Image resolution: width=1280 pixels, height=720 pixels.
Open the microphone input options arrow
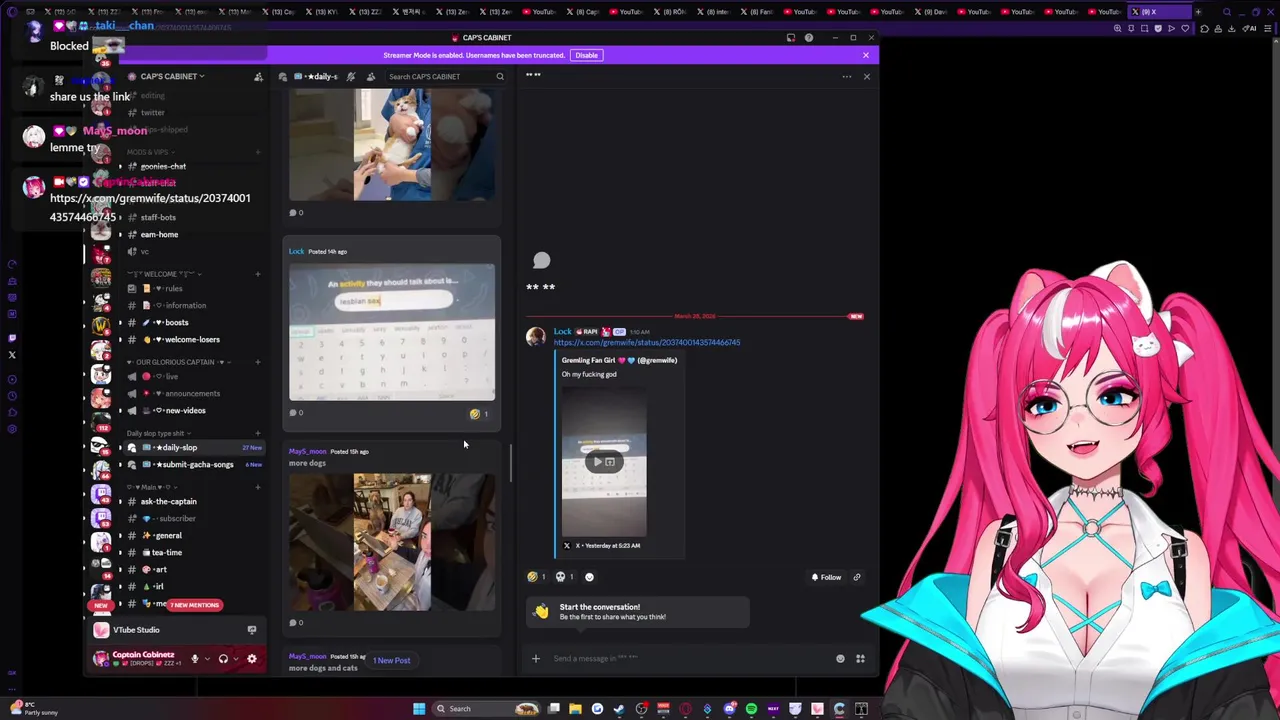tap(207, 659)
